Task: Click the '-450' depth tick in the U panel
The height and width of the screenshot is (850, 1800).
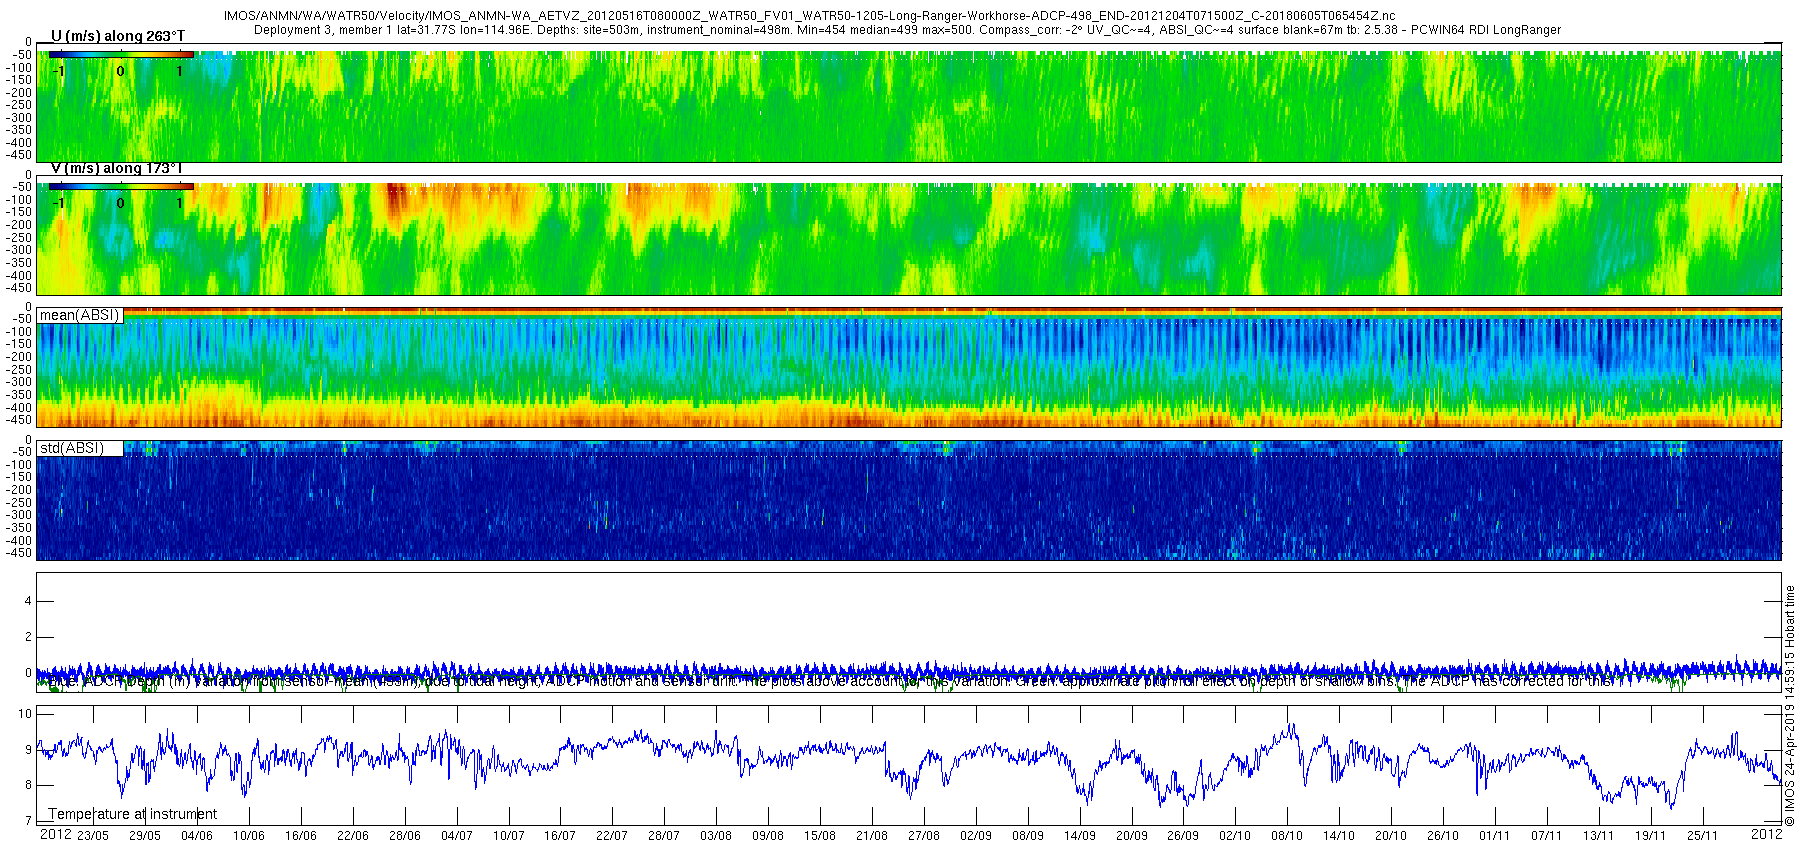Action: [x=21, y=155]
